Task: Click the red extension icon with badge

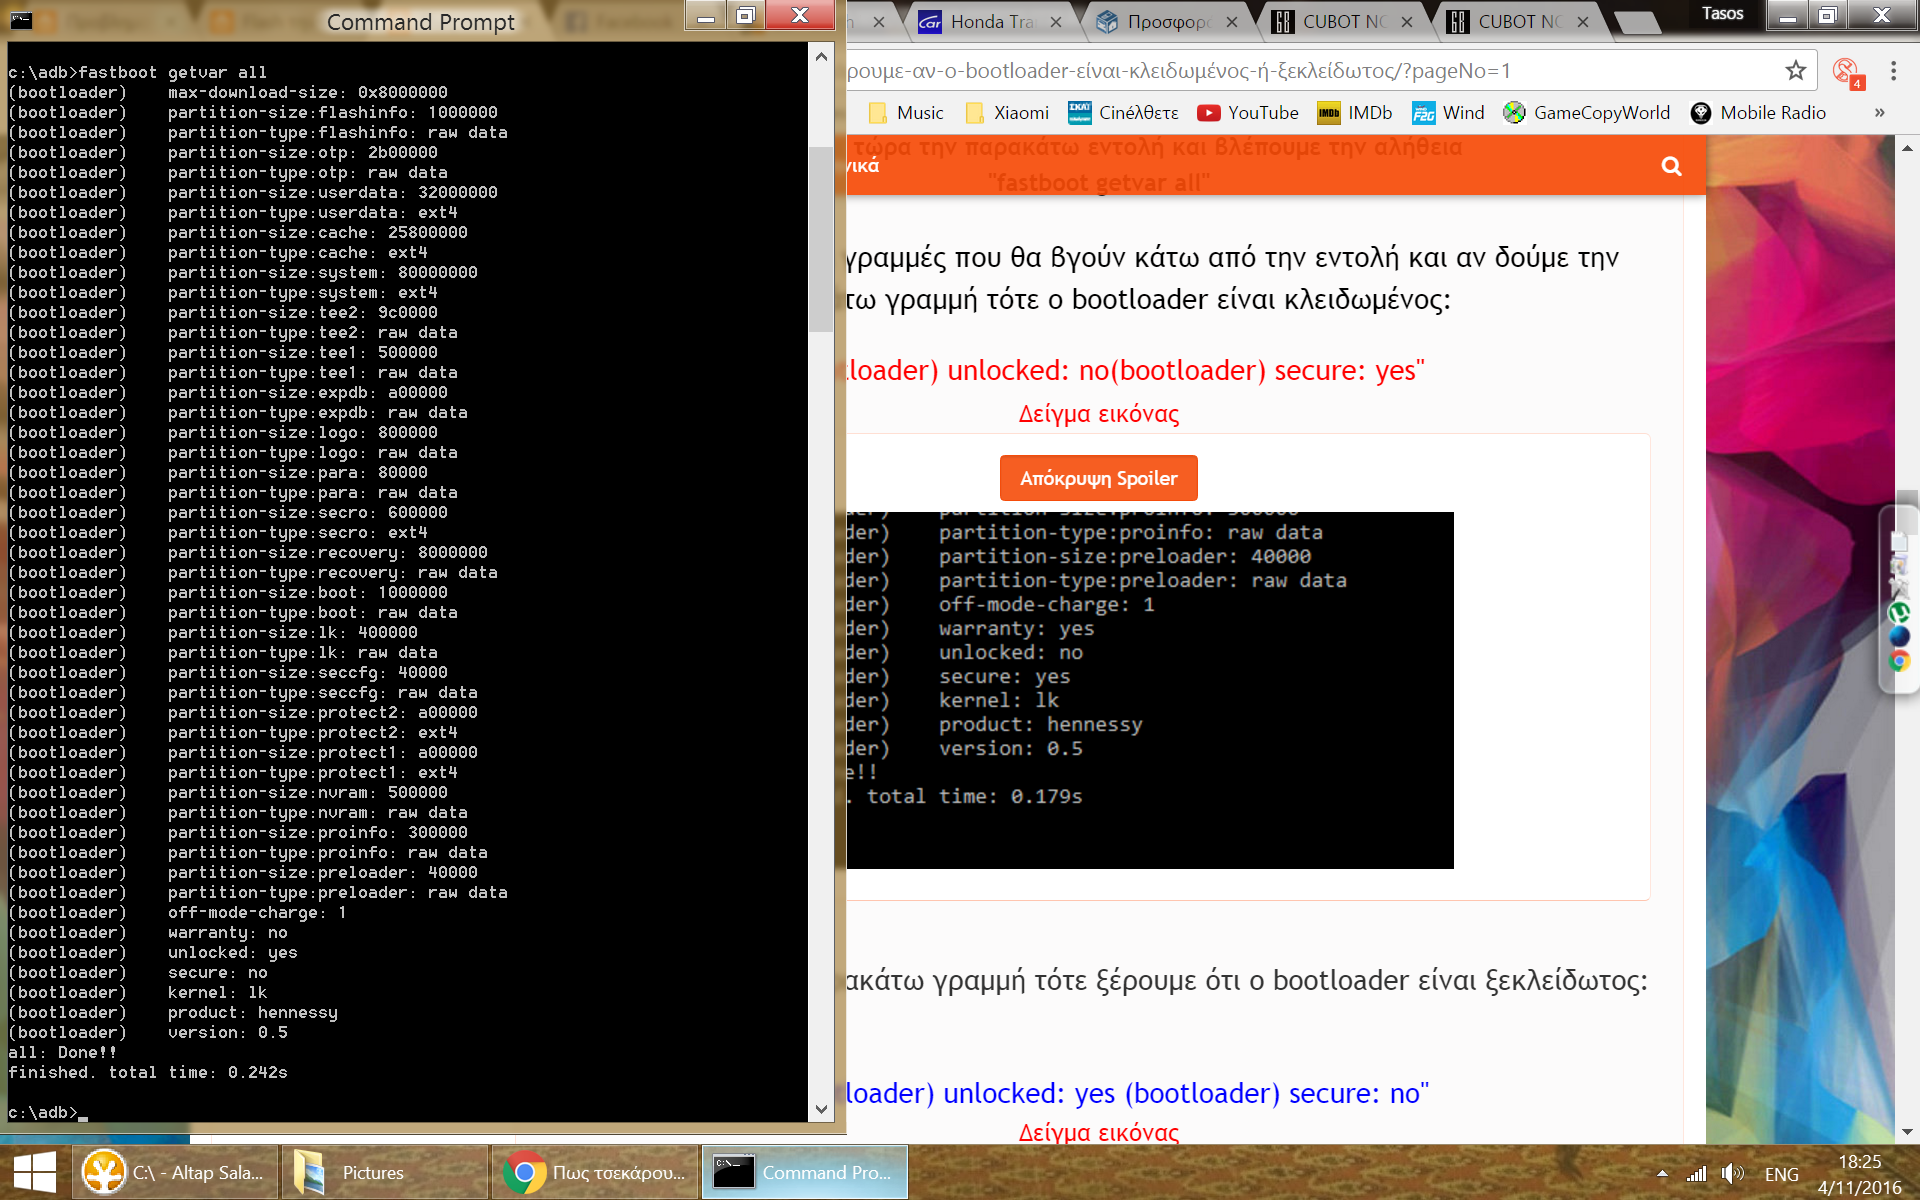Action: coord(1845,72)
